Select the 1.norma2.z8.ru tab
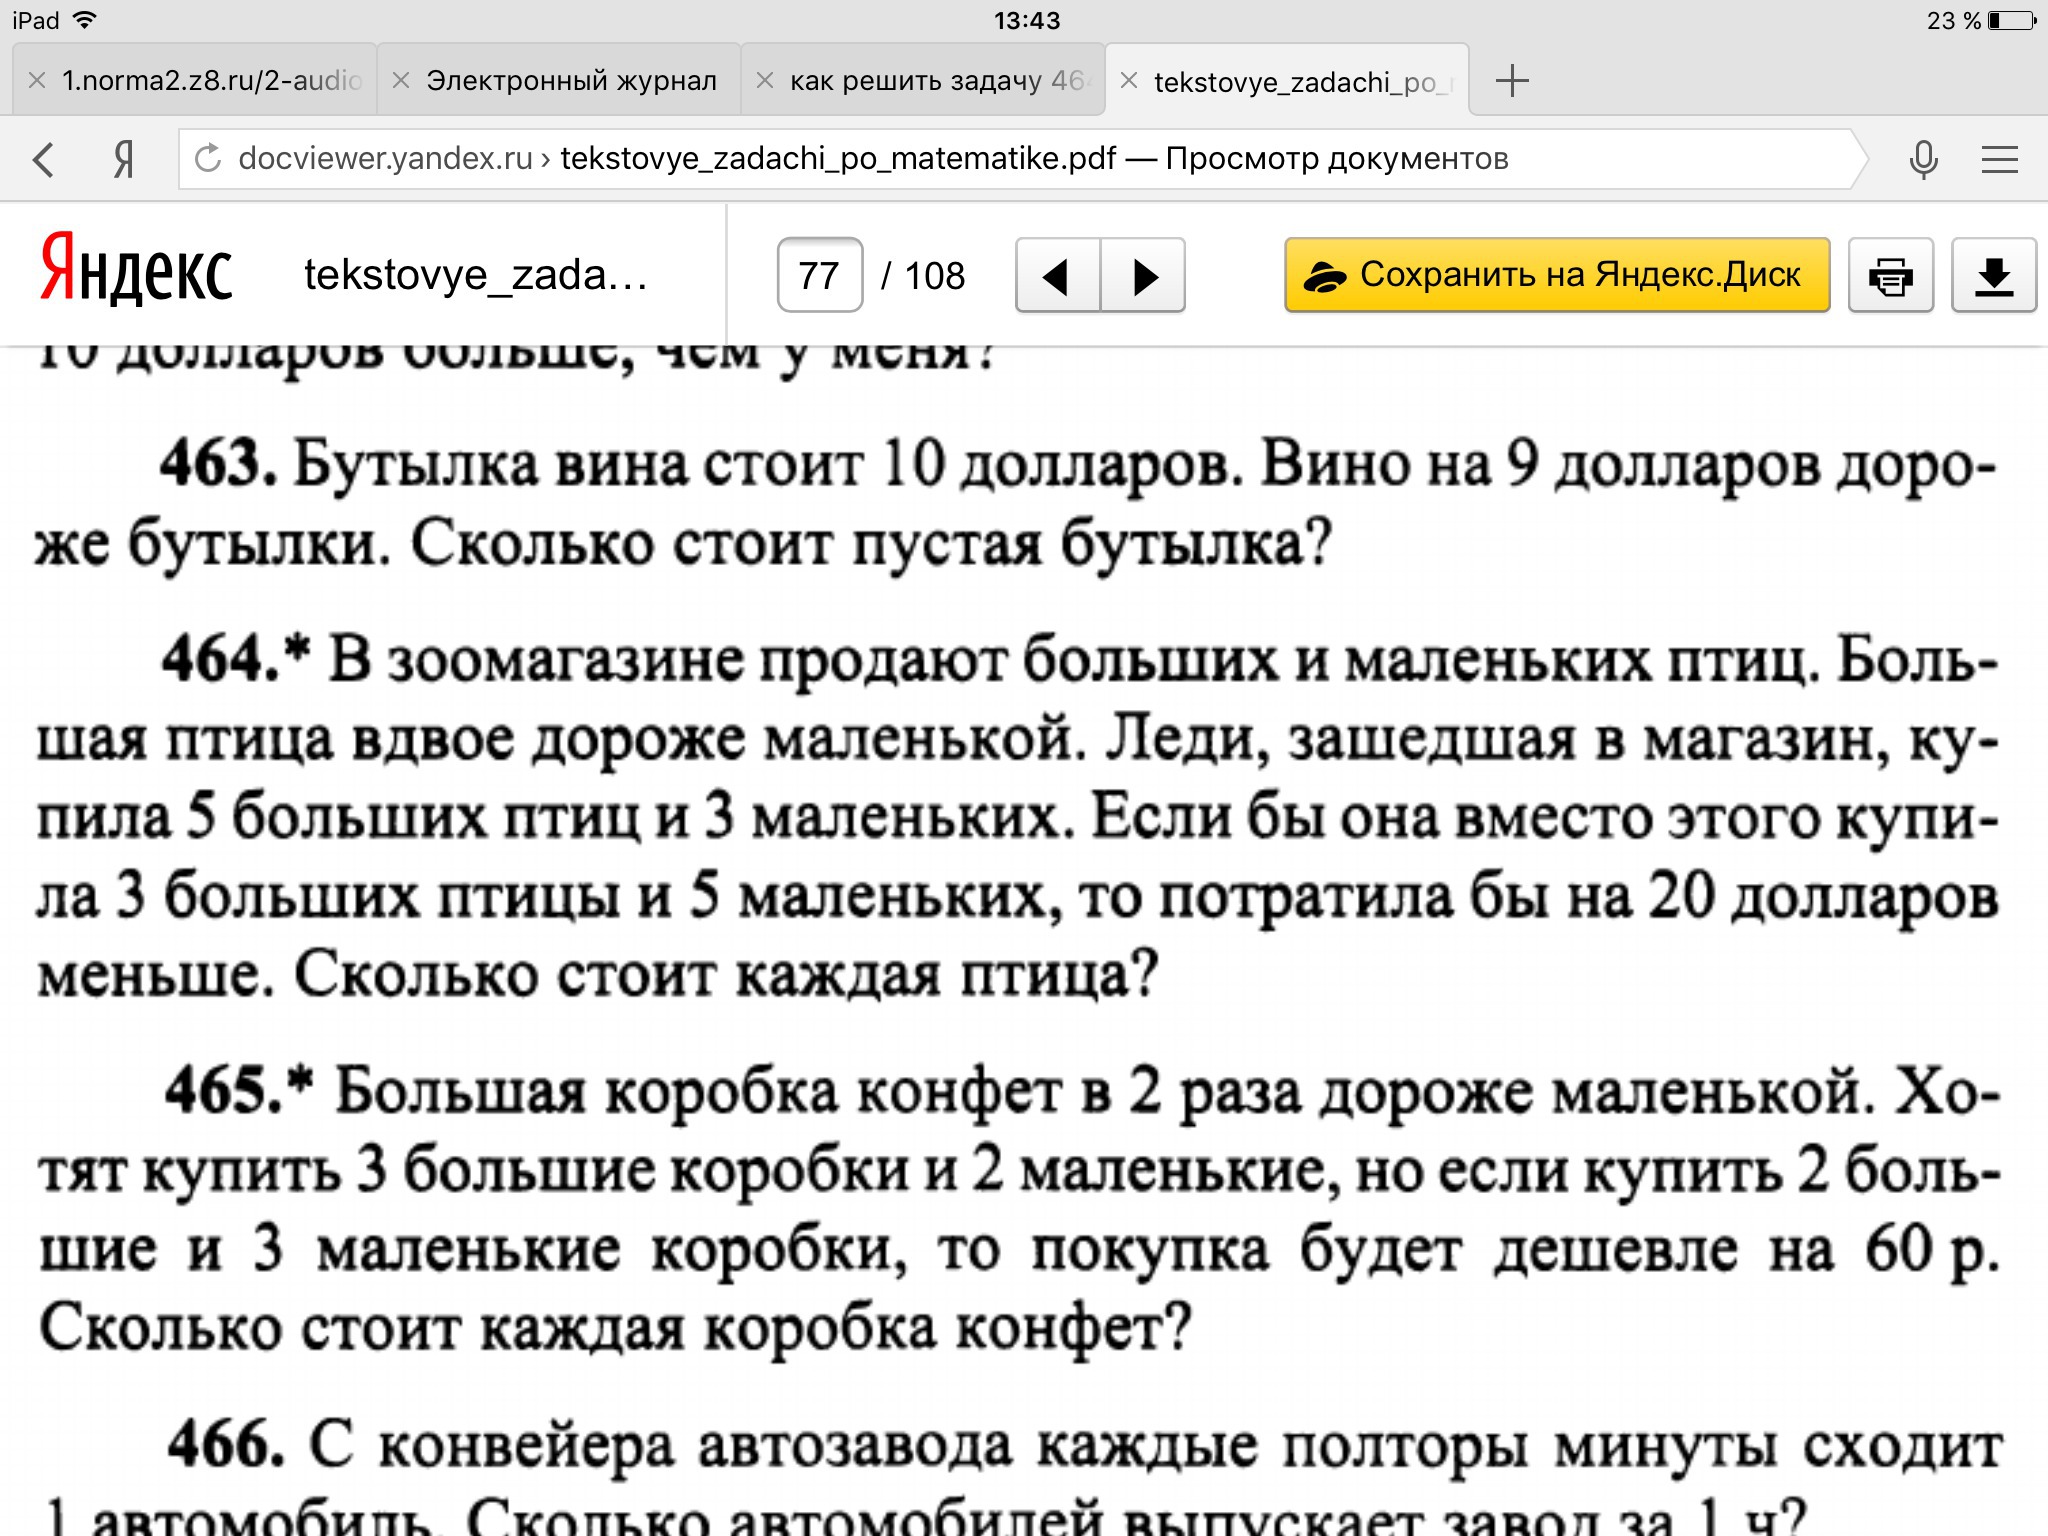 [211, 80]
